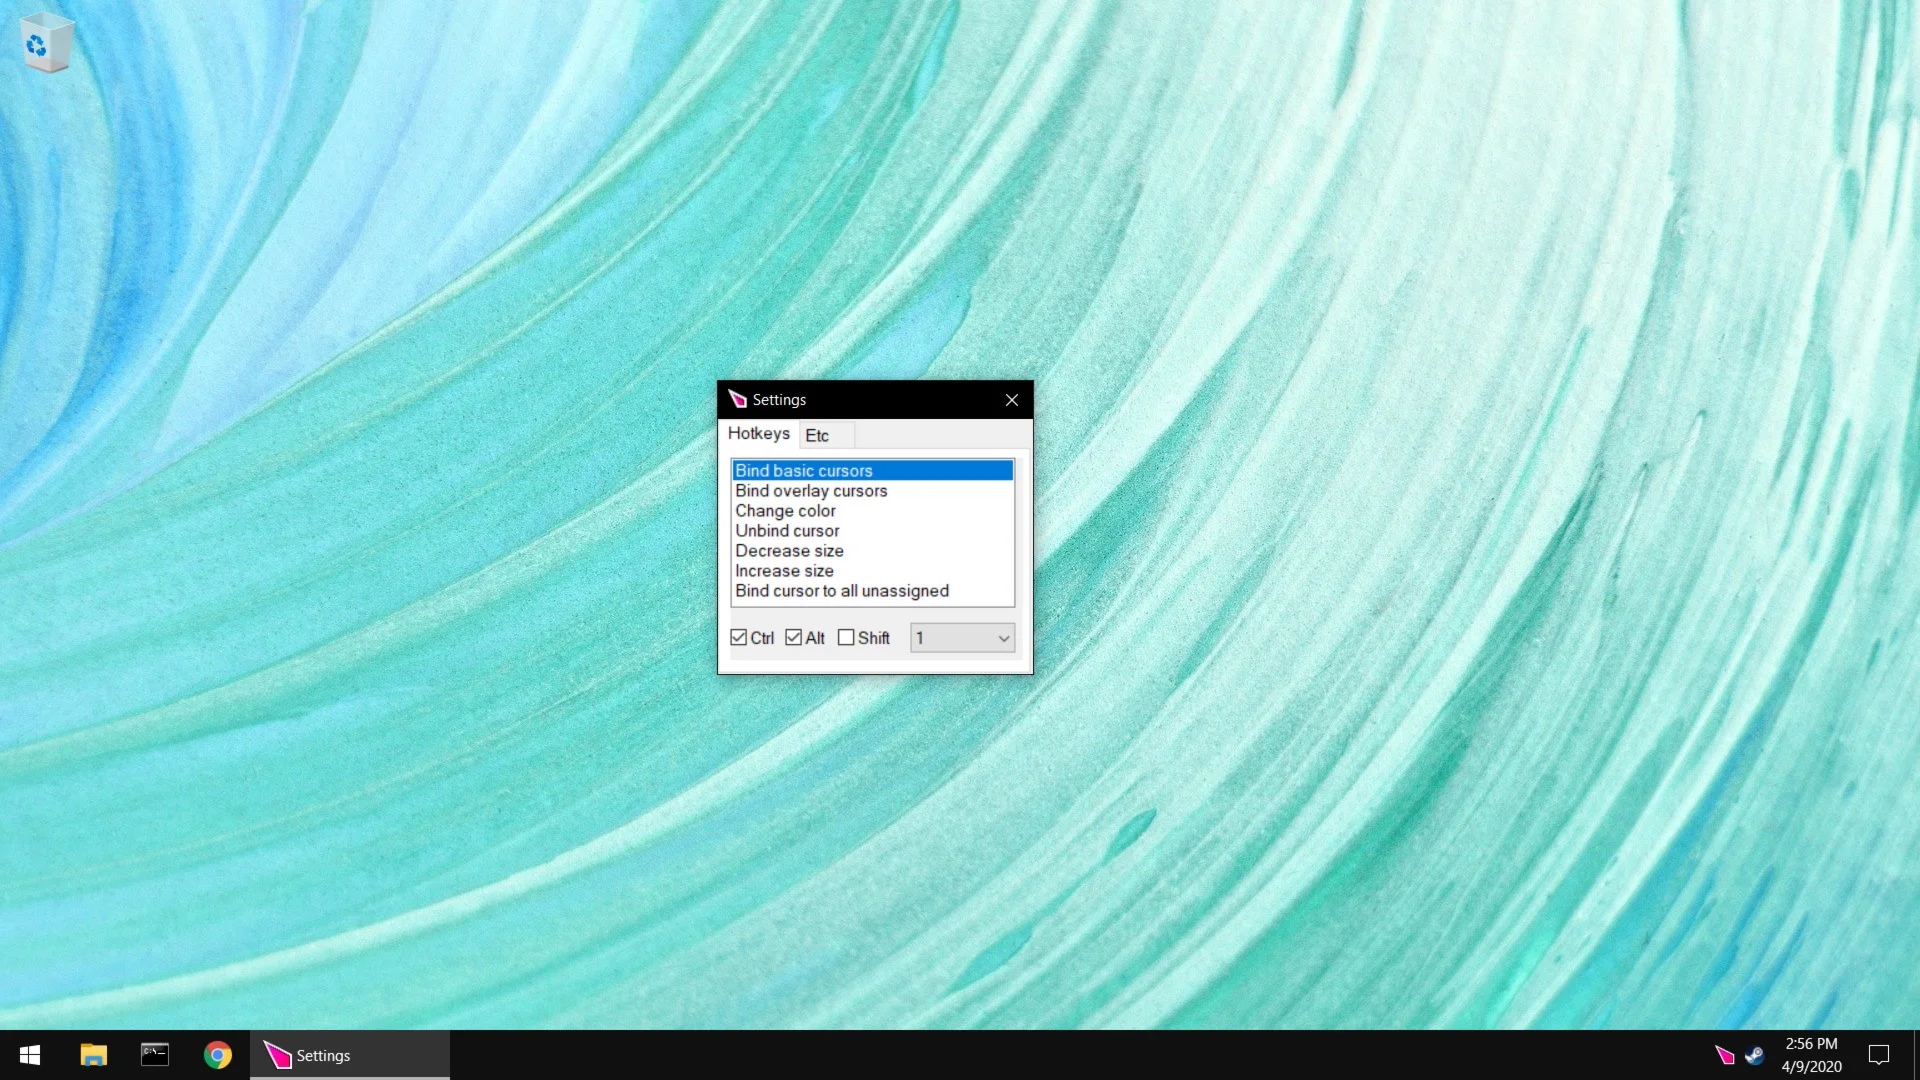Uncheck the Alt modifier checkbox
The width and height of the screenshot is (1920, 1080).
click(794, 637)
